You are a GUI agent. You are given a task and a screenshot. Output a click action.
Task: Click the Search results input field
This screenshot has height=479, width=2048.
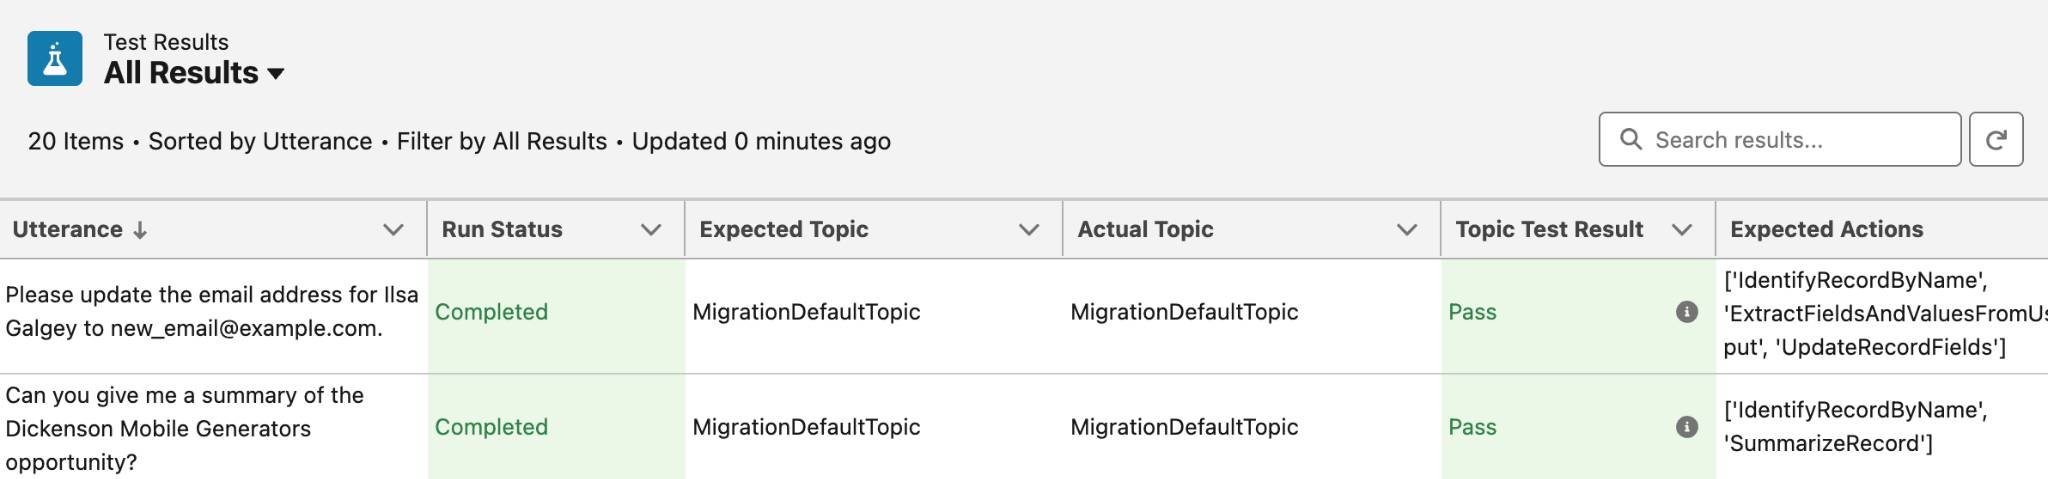pyautogui.click(x=1779, y=139)
